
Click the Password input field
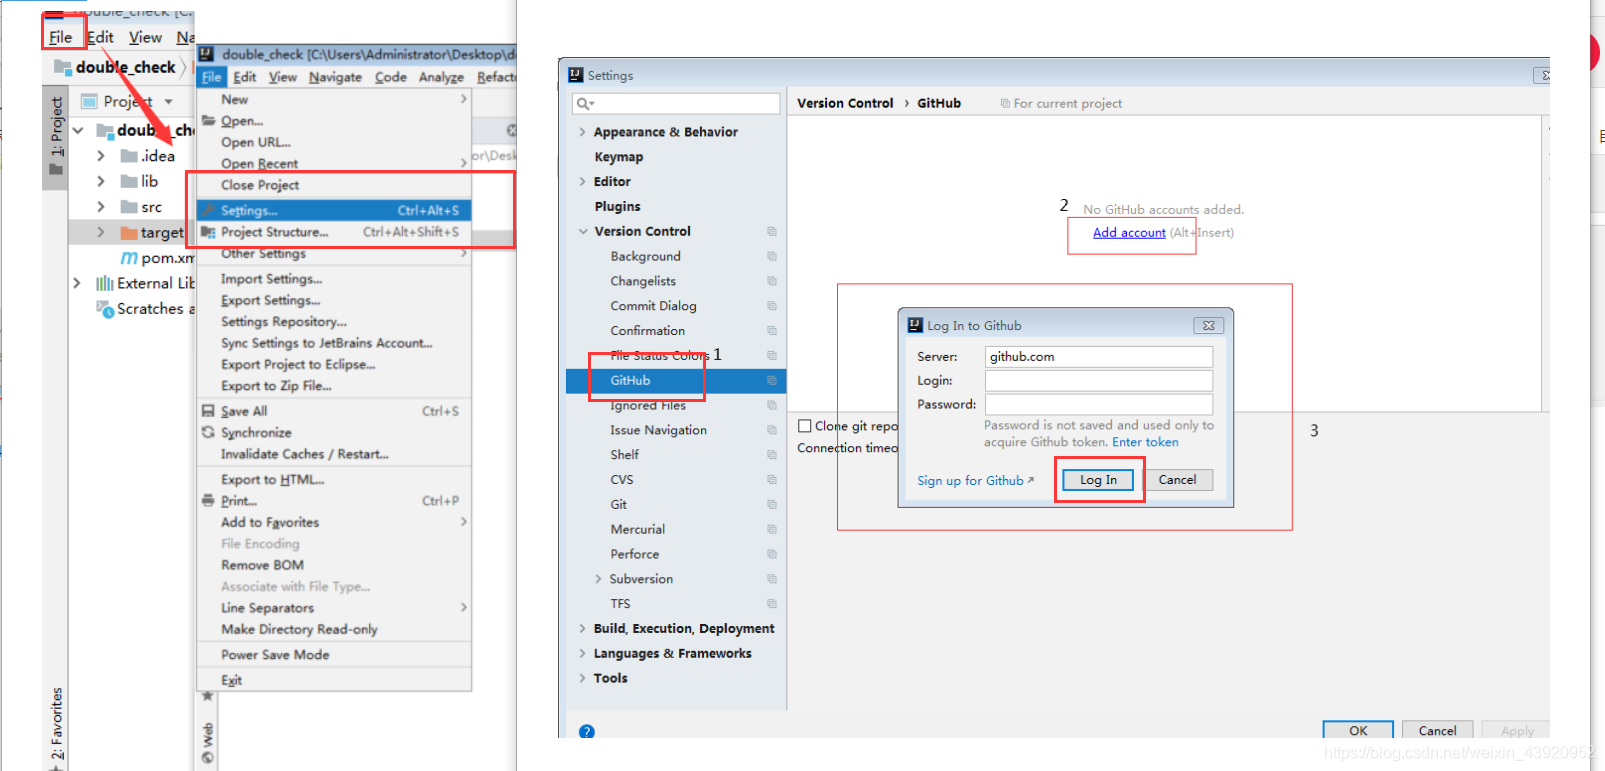1098,404
